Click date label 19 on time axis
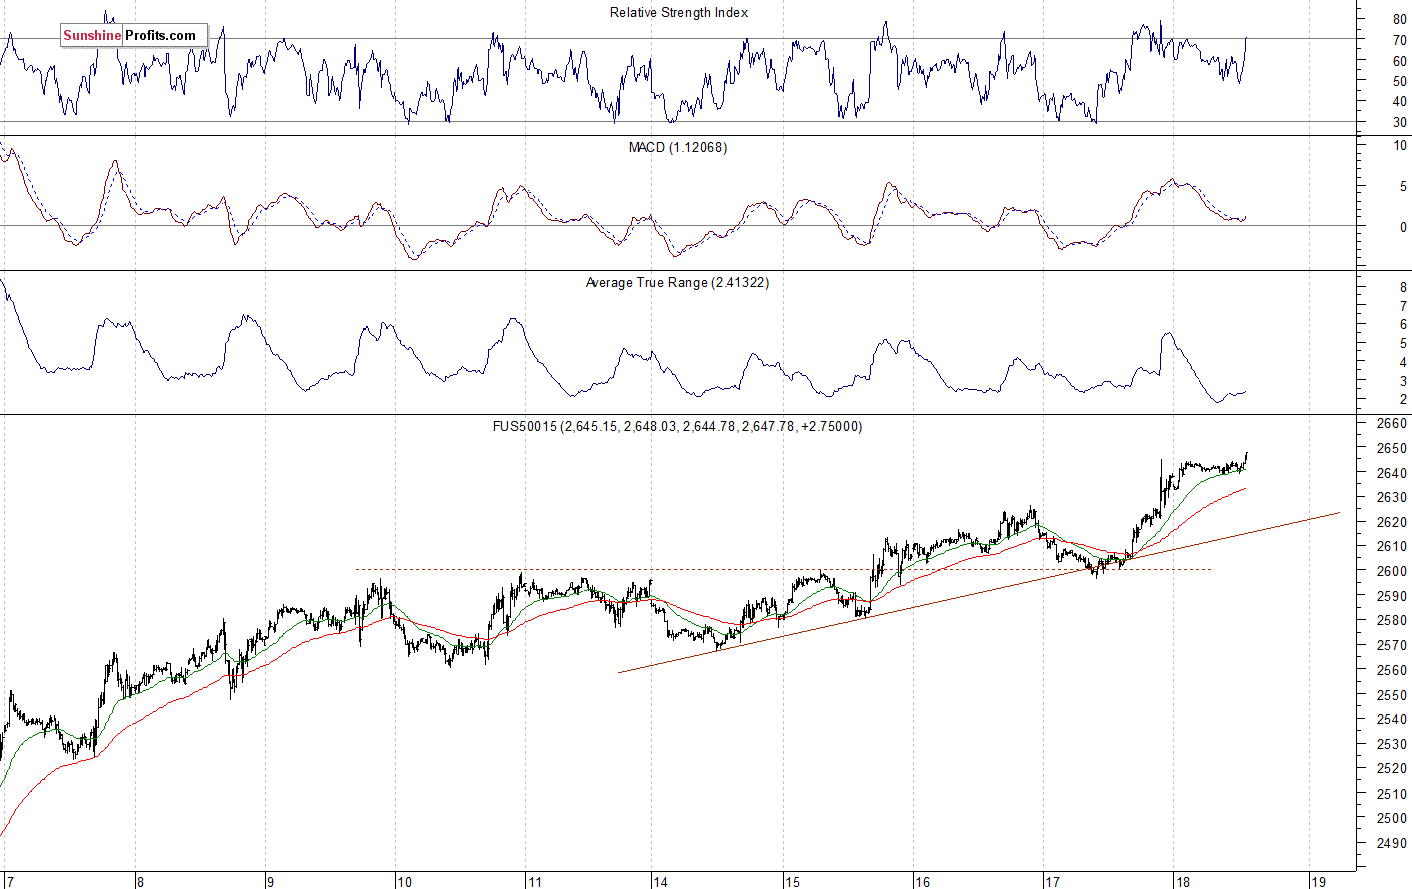1412x889 pixels. tap(1318, 881)
